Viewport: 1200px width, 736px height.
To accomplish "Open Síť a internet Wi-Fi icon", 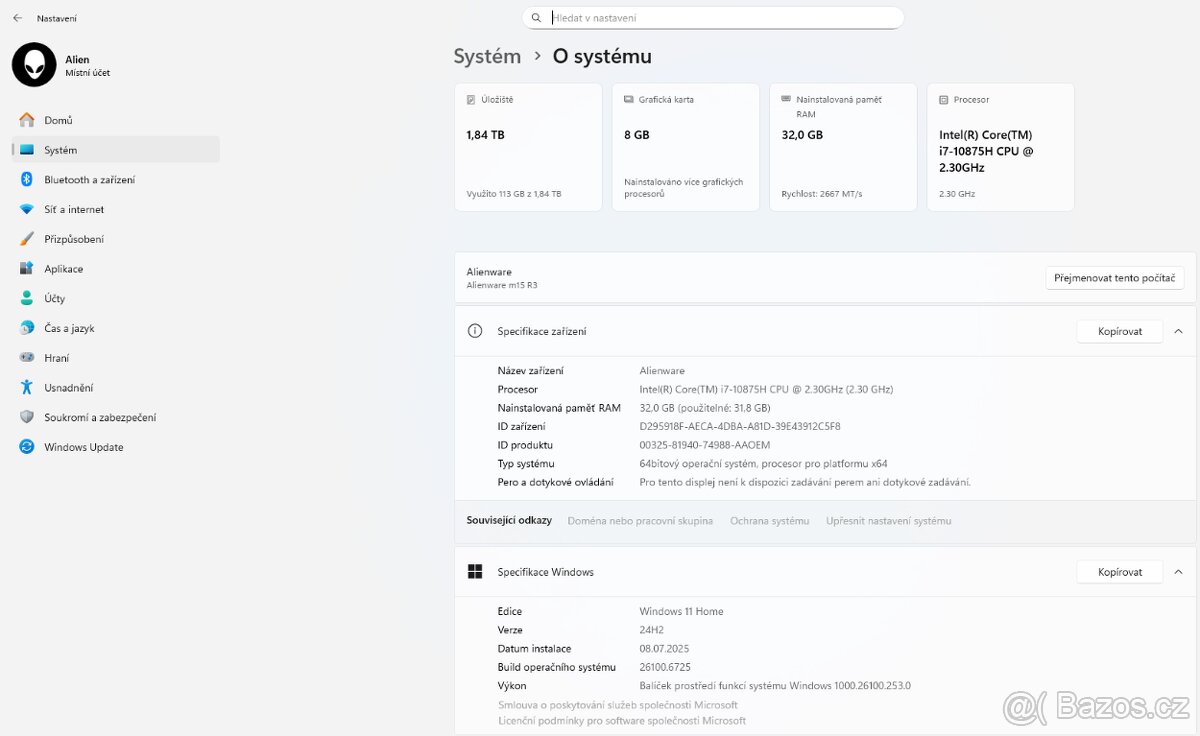I will coord(27,210).
